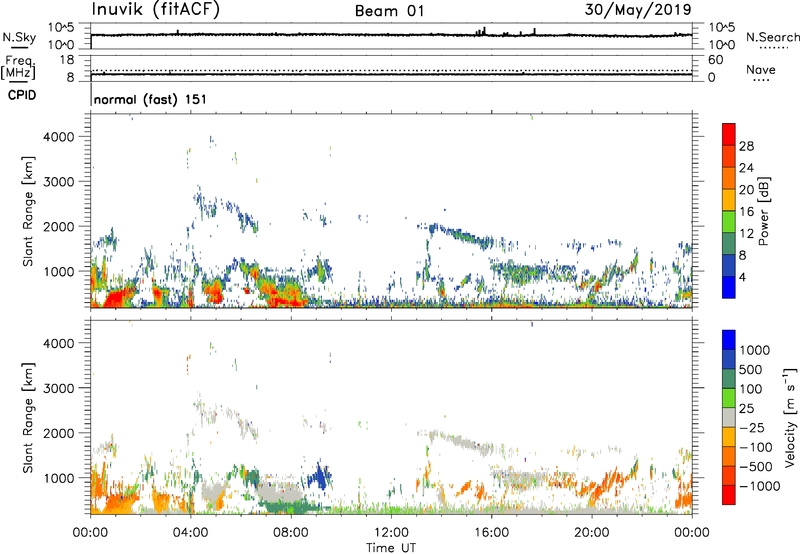Click the '28' power scale value
This screenshot has height=554, width=800.
coord(746,146)
